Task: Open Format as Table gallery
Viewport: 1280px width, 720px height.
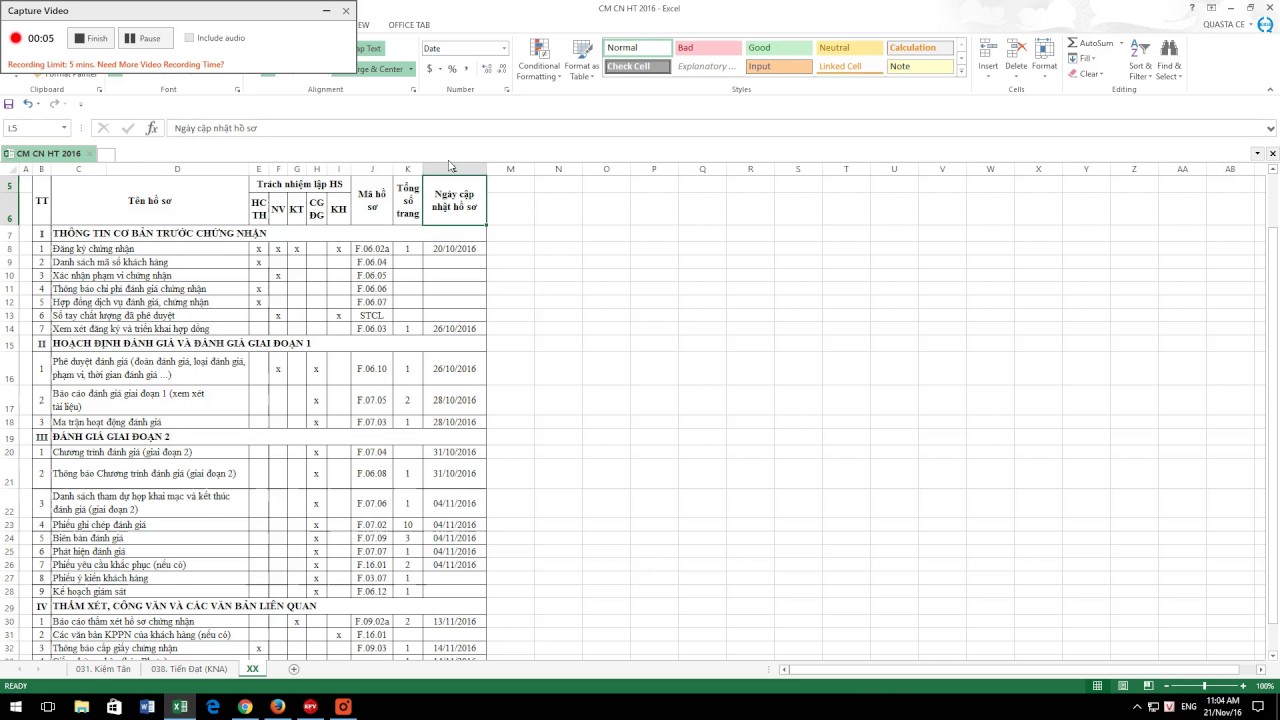Action: (x=581, y=60)
